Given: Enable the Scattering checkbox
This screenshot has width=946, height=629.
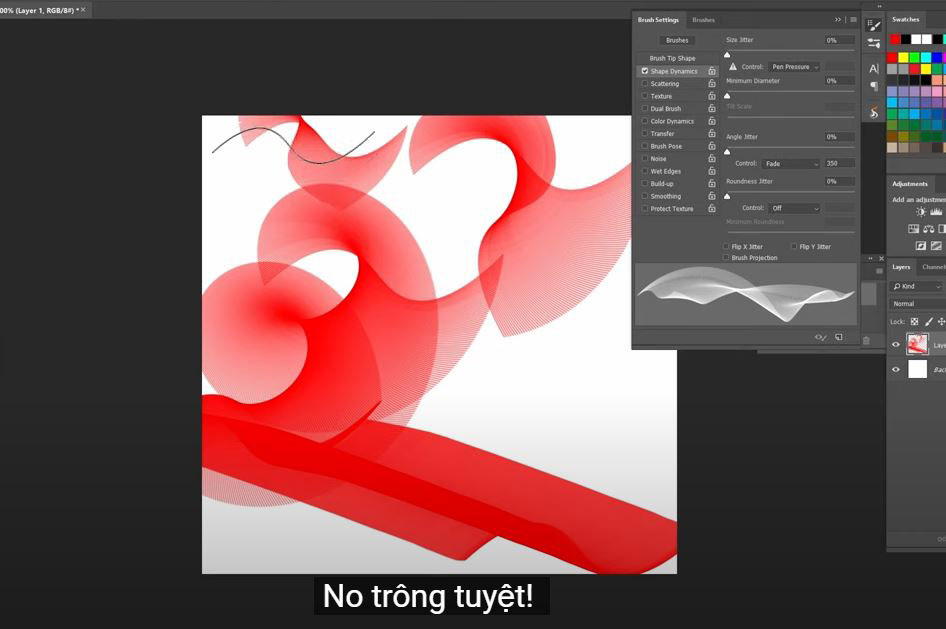Looking at the screenshot, I should pos(644,83).
